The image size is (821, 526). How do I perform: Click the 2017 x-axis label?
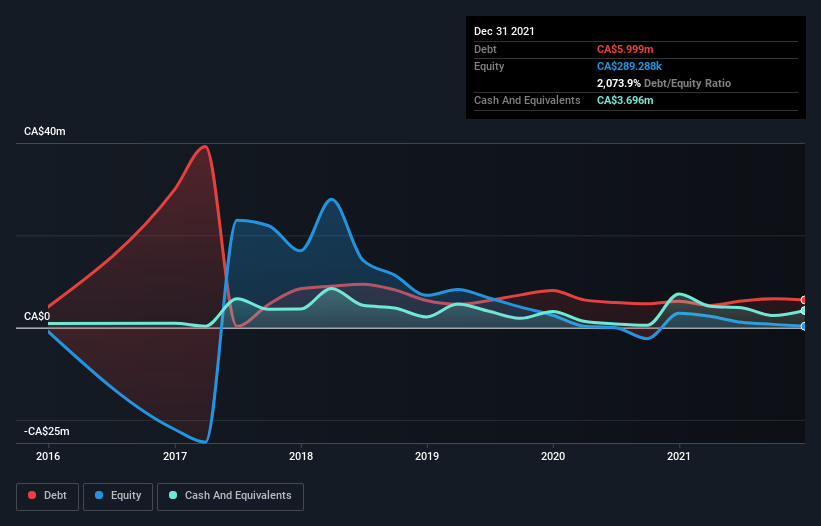[x=175, y=456]
